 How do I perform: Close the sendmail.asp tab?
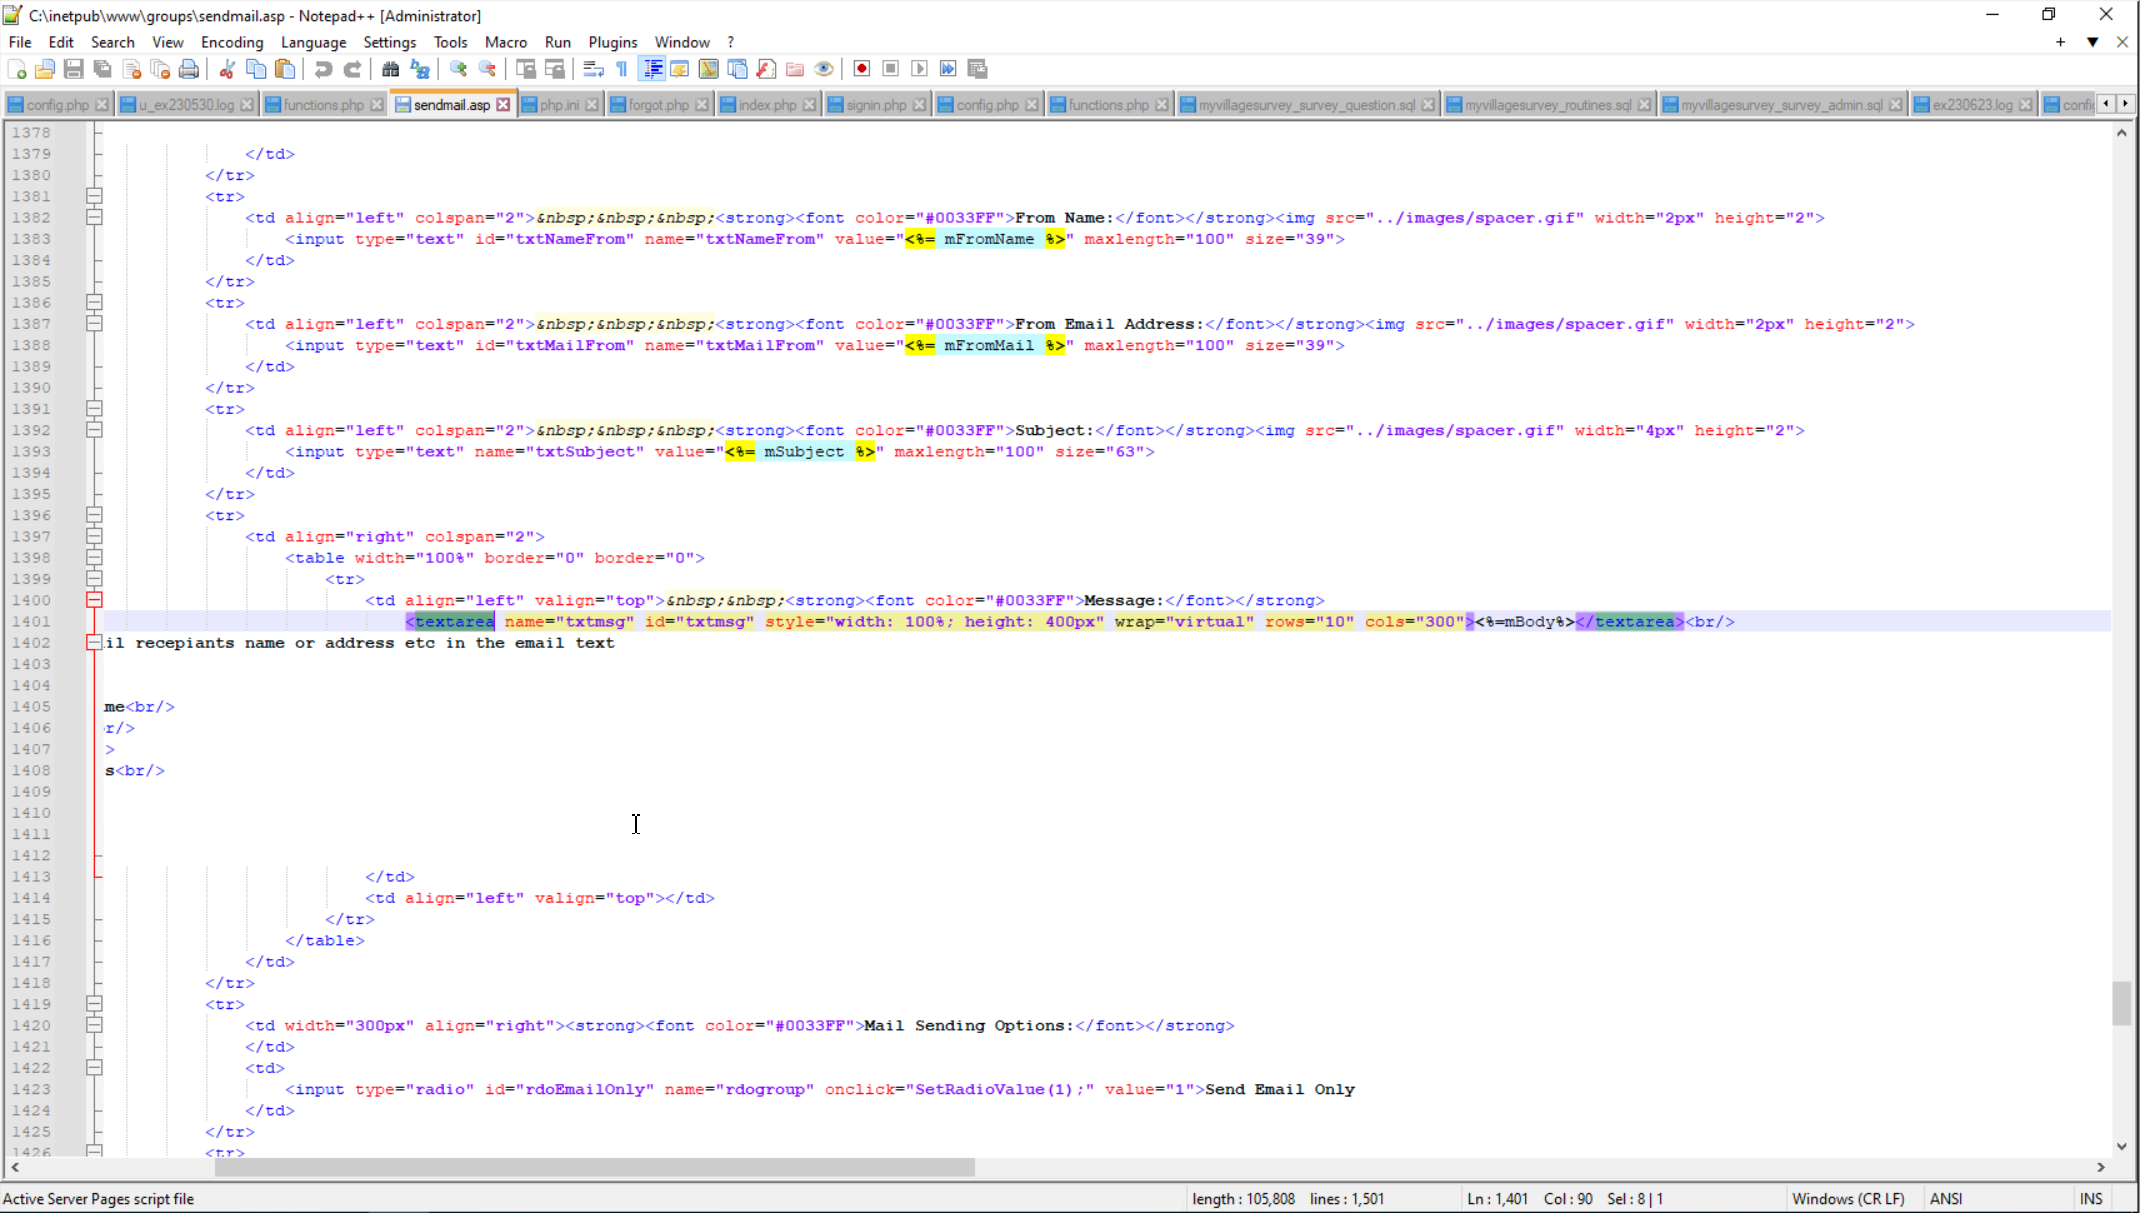[x=504, y=105]
